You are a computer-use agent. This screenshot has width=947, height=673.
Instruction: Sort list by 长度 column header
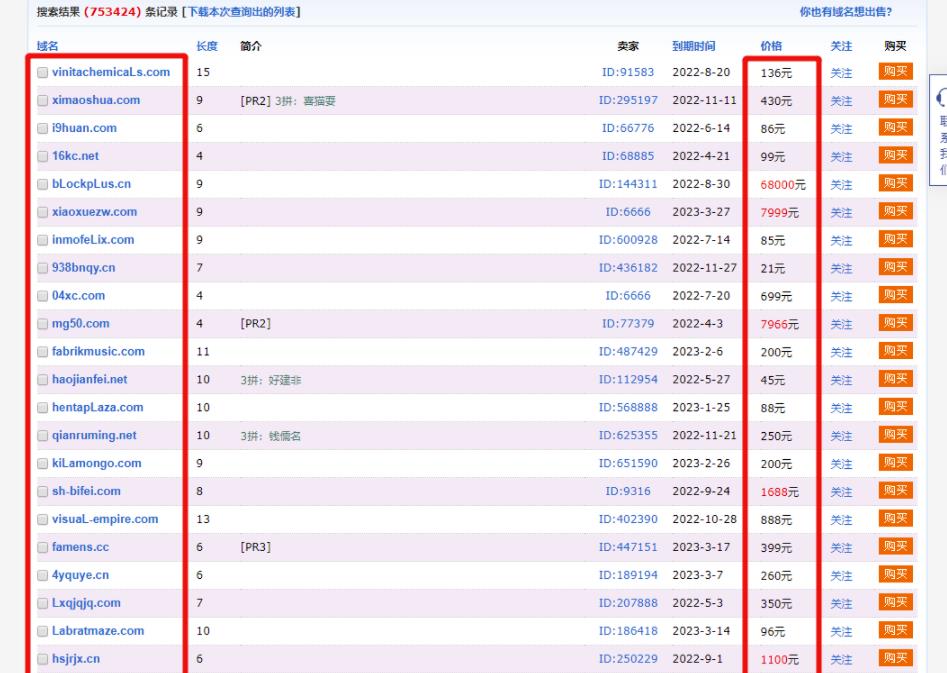click(x=207, y=46)
